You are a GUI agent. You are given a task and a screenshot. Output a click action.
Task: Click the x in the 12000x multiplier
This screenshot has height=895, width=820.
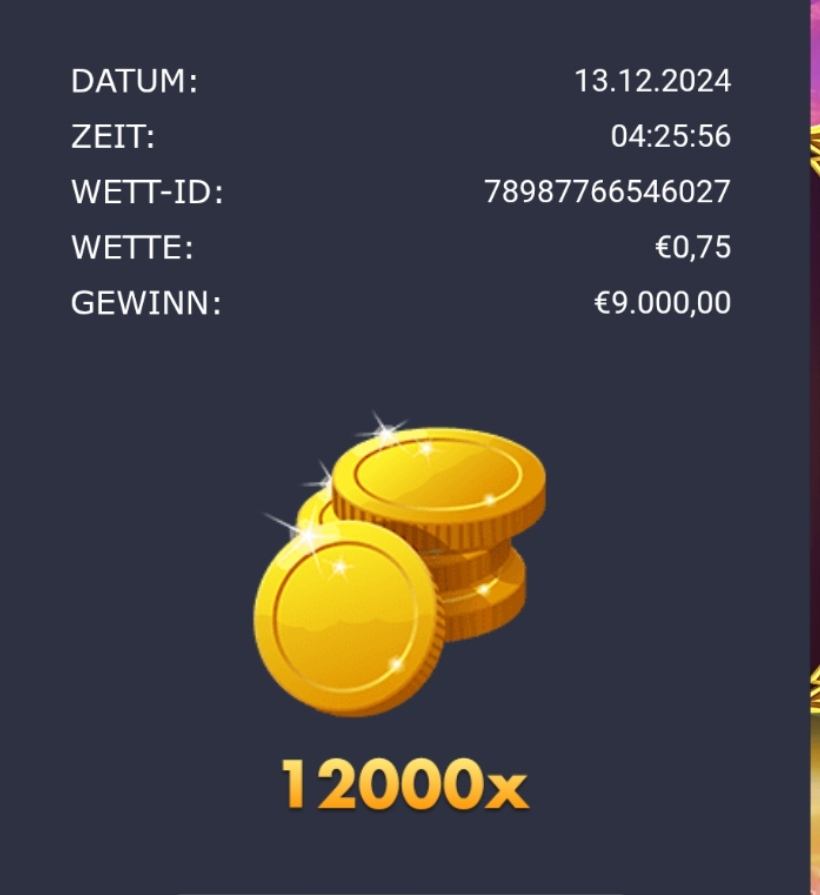[x=507, y=790]
